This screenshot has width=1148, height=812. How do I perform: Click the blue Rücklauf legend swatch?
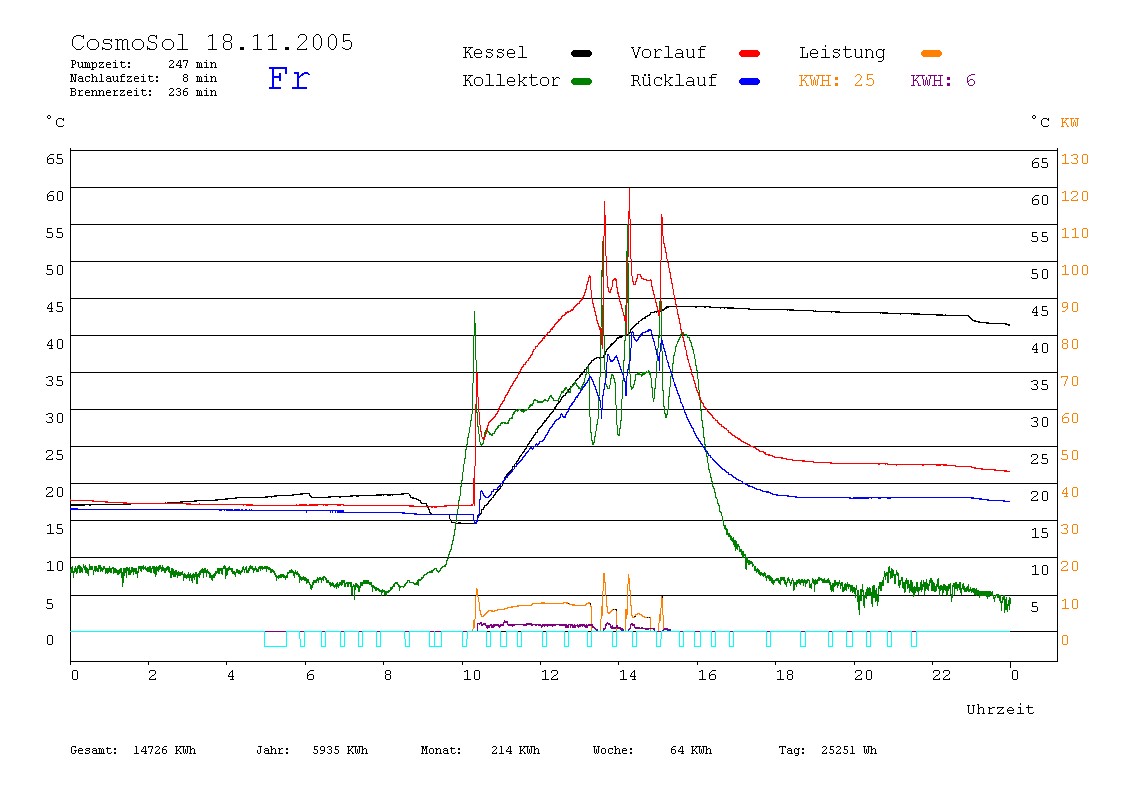coord(750,81)
